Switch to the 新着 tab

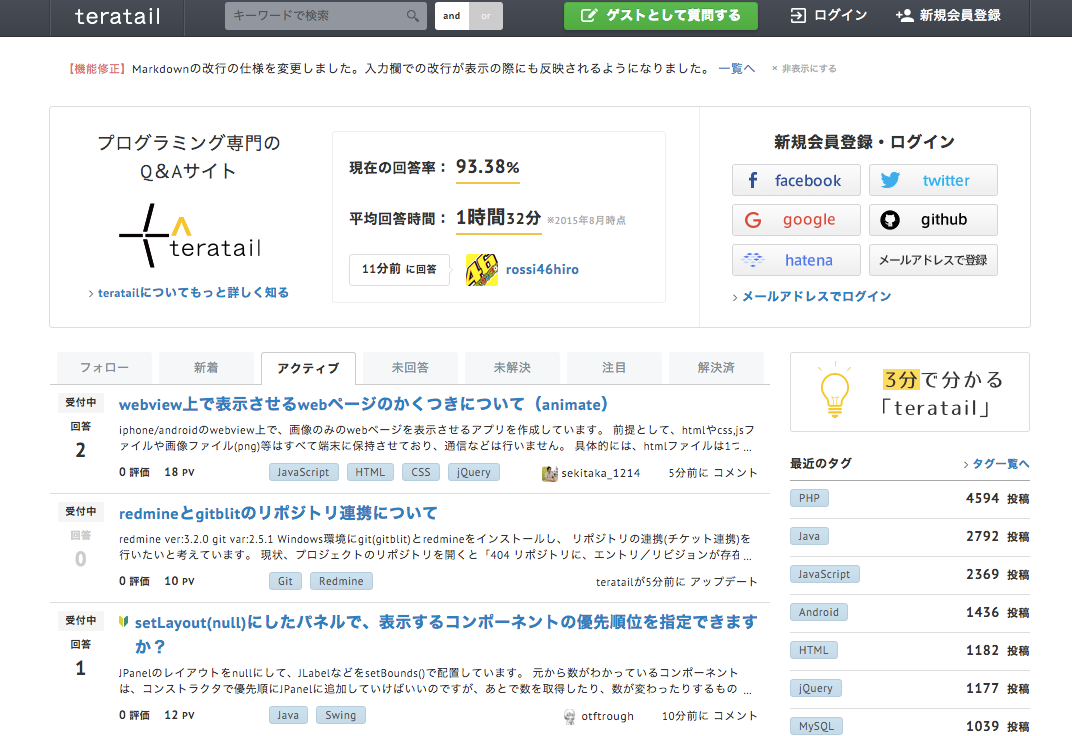[x=206, y=368]
